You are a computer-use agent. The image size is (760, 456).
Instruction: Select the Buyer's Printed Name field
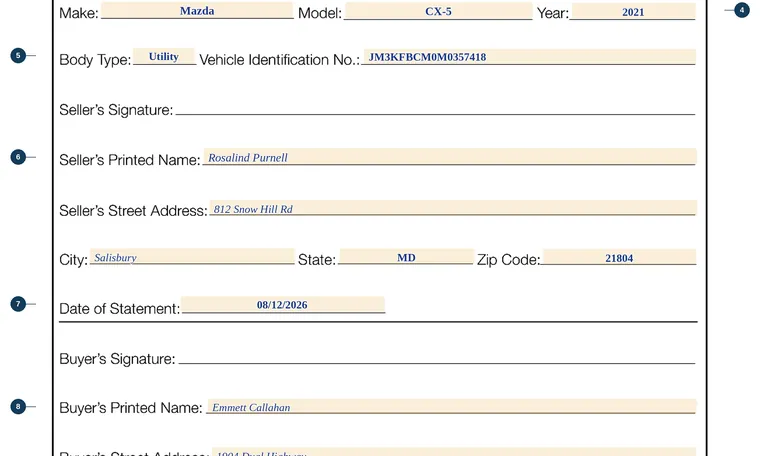(x=452, y=407)
